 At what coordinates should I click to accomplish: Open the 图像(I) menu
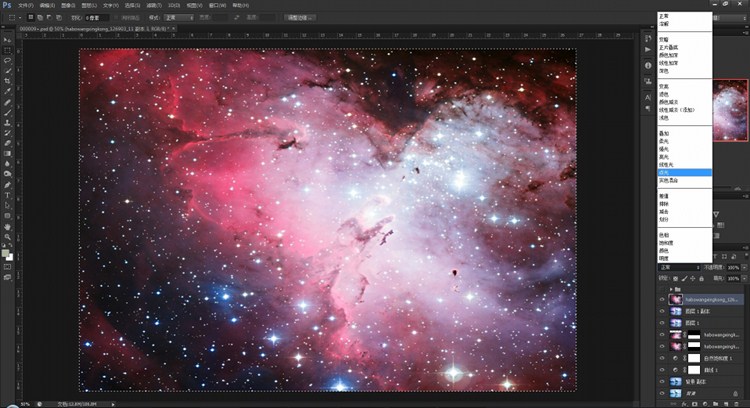click(x=68, y=5)
